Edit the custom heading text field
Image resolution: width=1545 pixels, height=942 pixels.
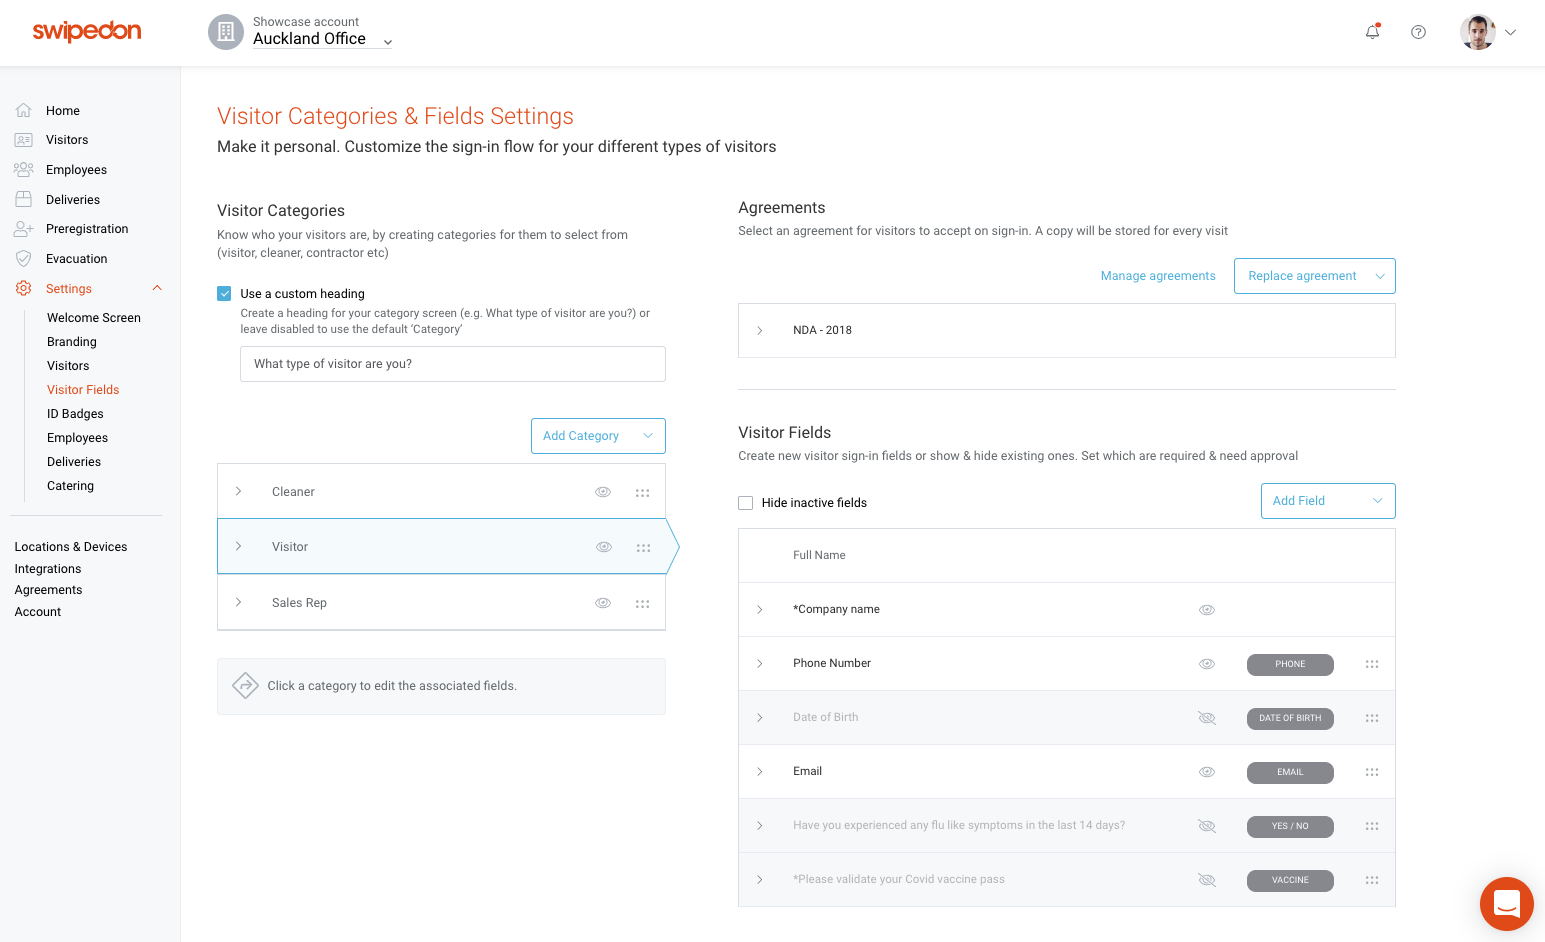pyautogui.click(x=453, y=364)
